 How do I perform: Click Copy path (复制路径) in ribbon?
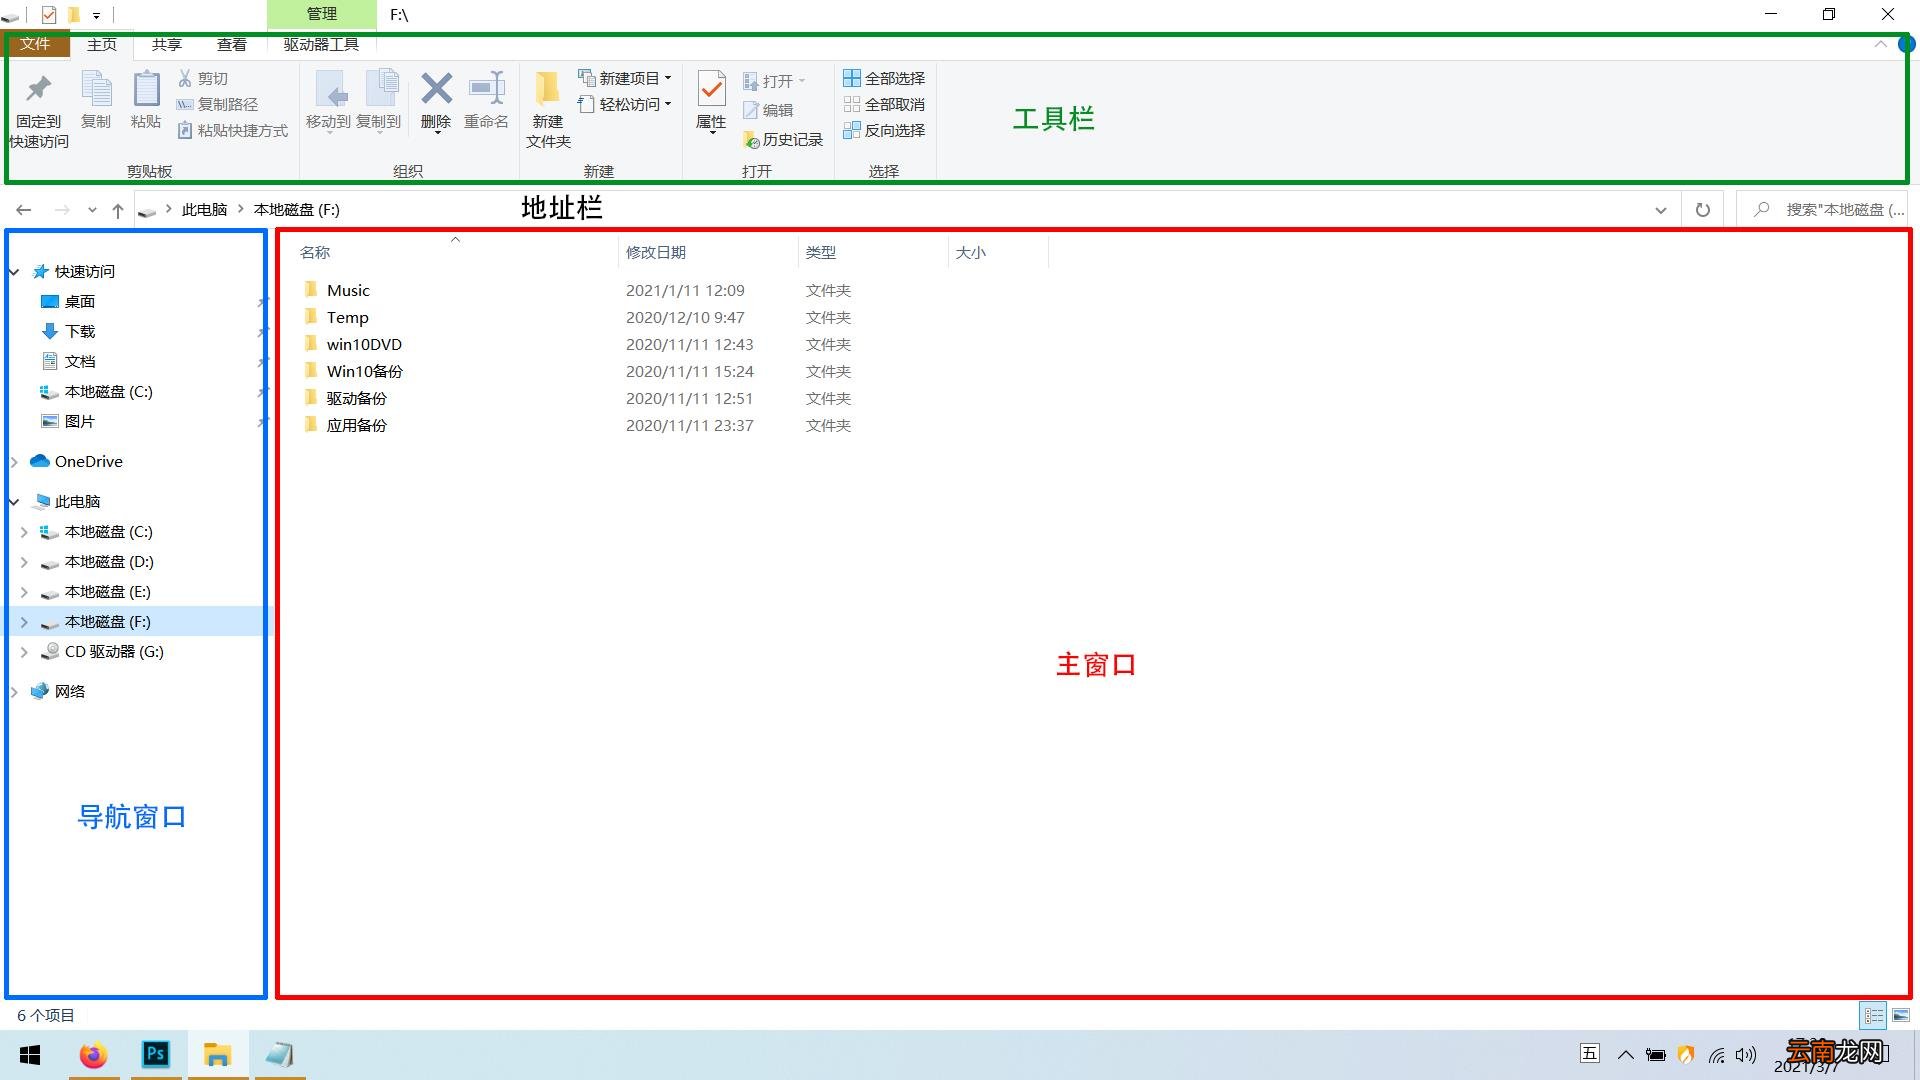(217, 104)
